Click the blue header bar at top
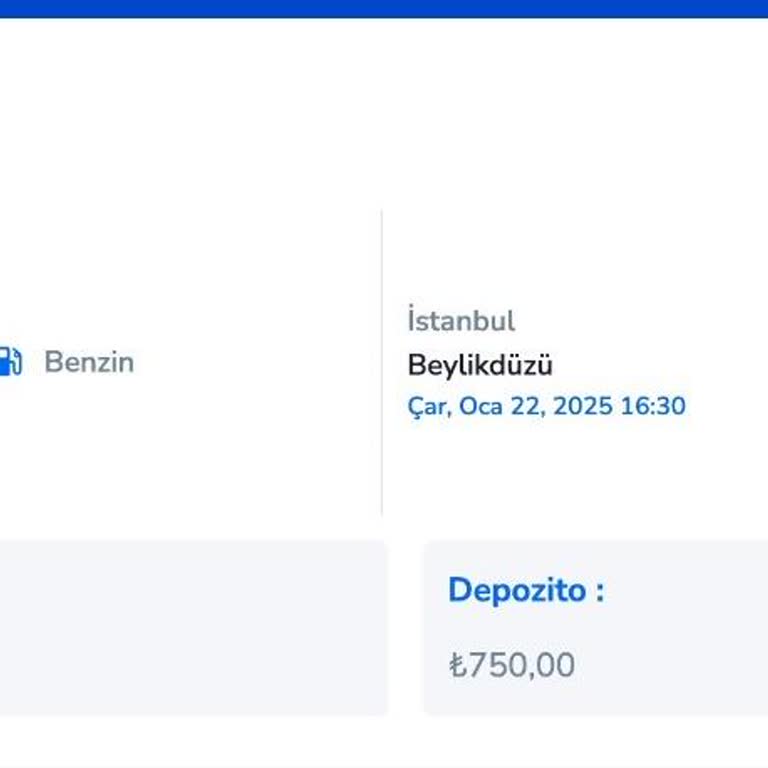 [x=384, y=8]
